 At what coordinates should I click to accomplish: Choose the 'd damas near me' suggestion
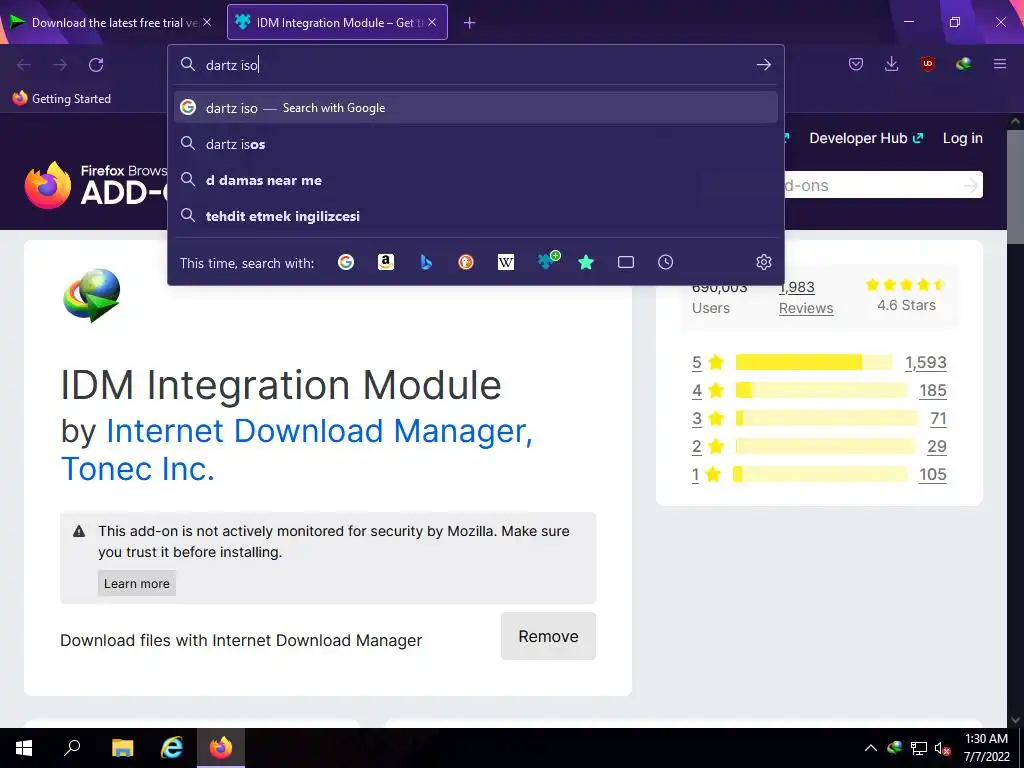coord(475,180)
